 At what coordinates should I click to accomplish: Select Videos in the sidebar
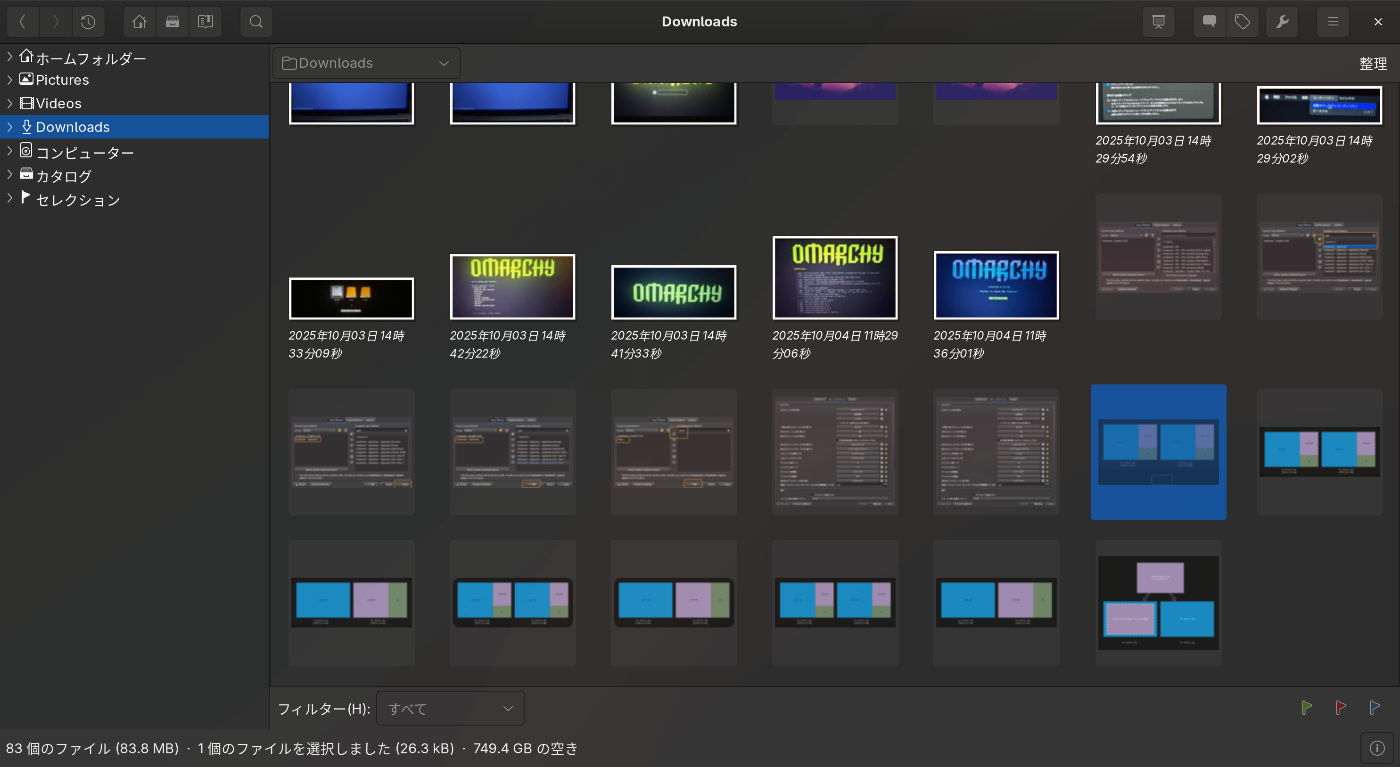pos(59,103)
